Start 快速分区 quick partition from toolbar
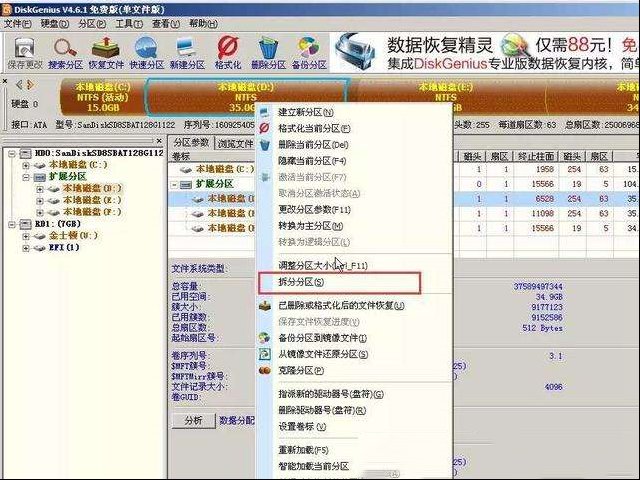This screenshot has width=640, height=480. click(147, 53)
